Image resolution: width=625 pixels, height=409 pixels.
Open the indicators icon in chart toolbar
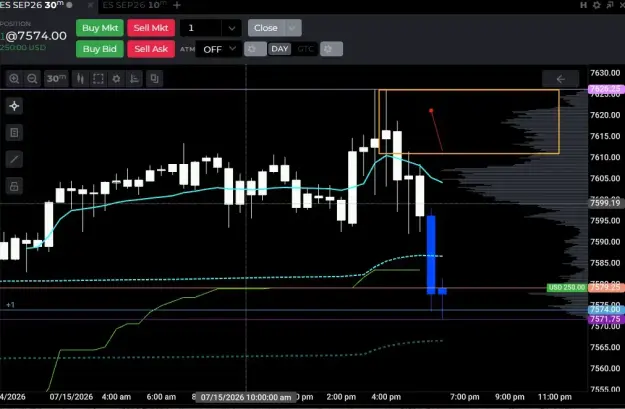tap(134, 79)
